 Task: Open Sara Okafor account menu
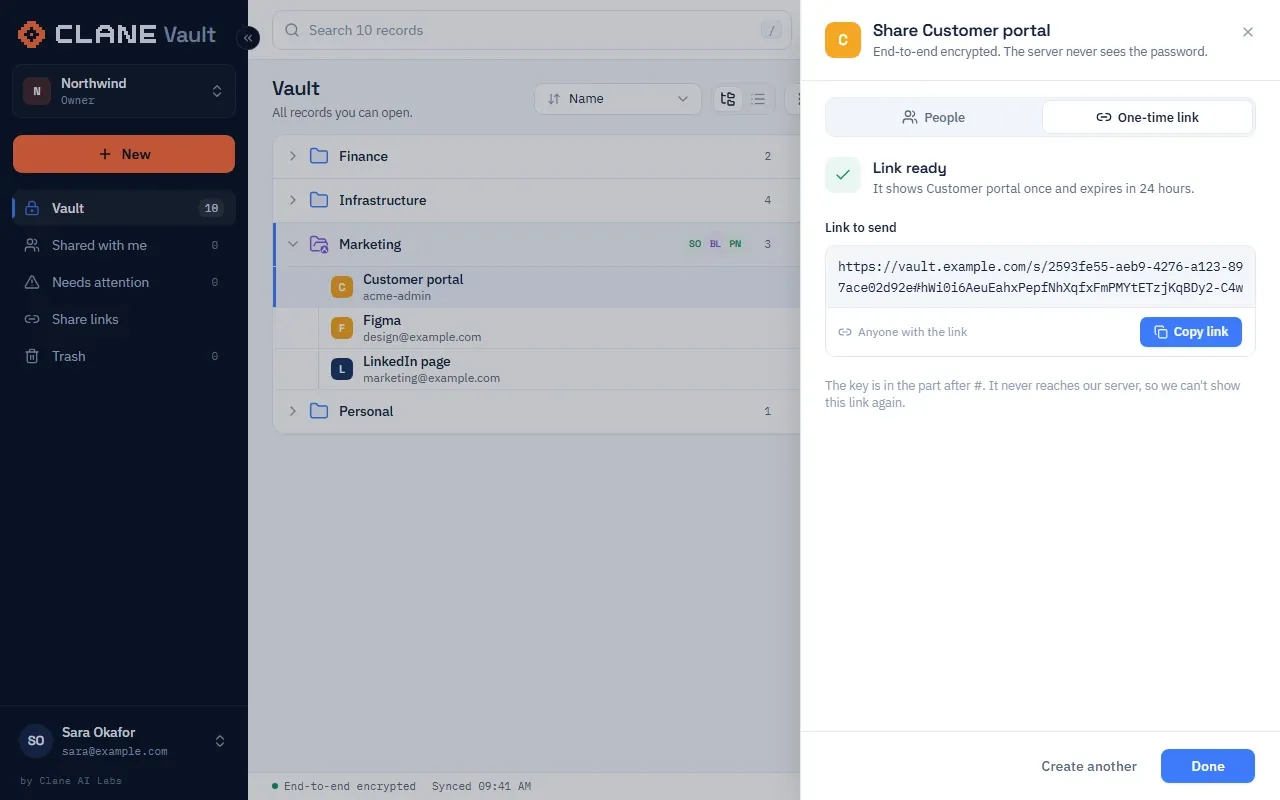(x=124, y=741)
